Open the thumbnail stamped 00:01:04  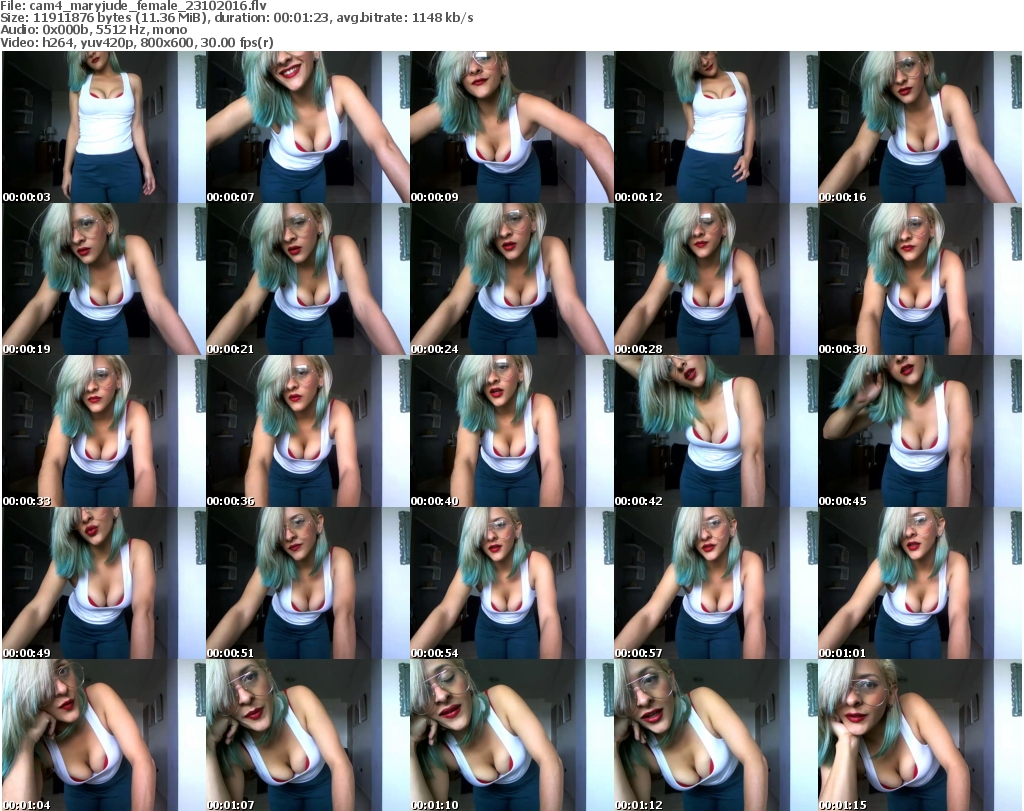[x=103, y=735]
